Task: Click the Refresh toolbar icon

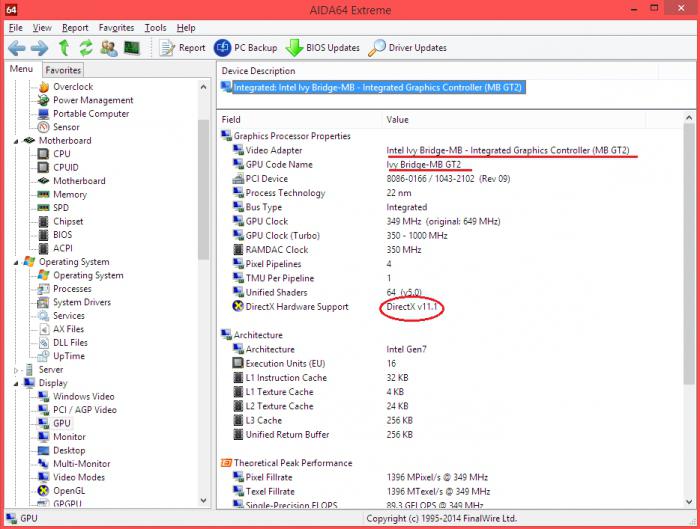Action: (86, 48)
